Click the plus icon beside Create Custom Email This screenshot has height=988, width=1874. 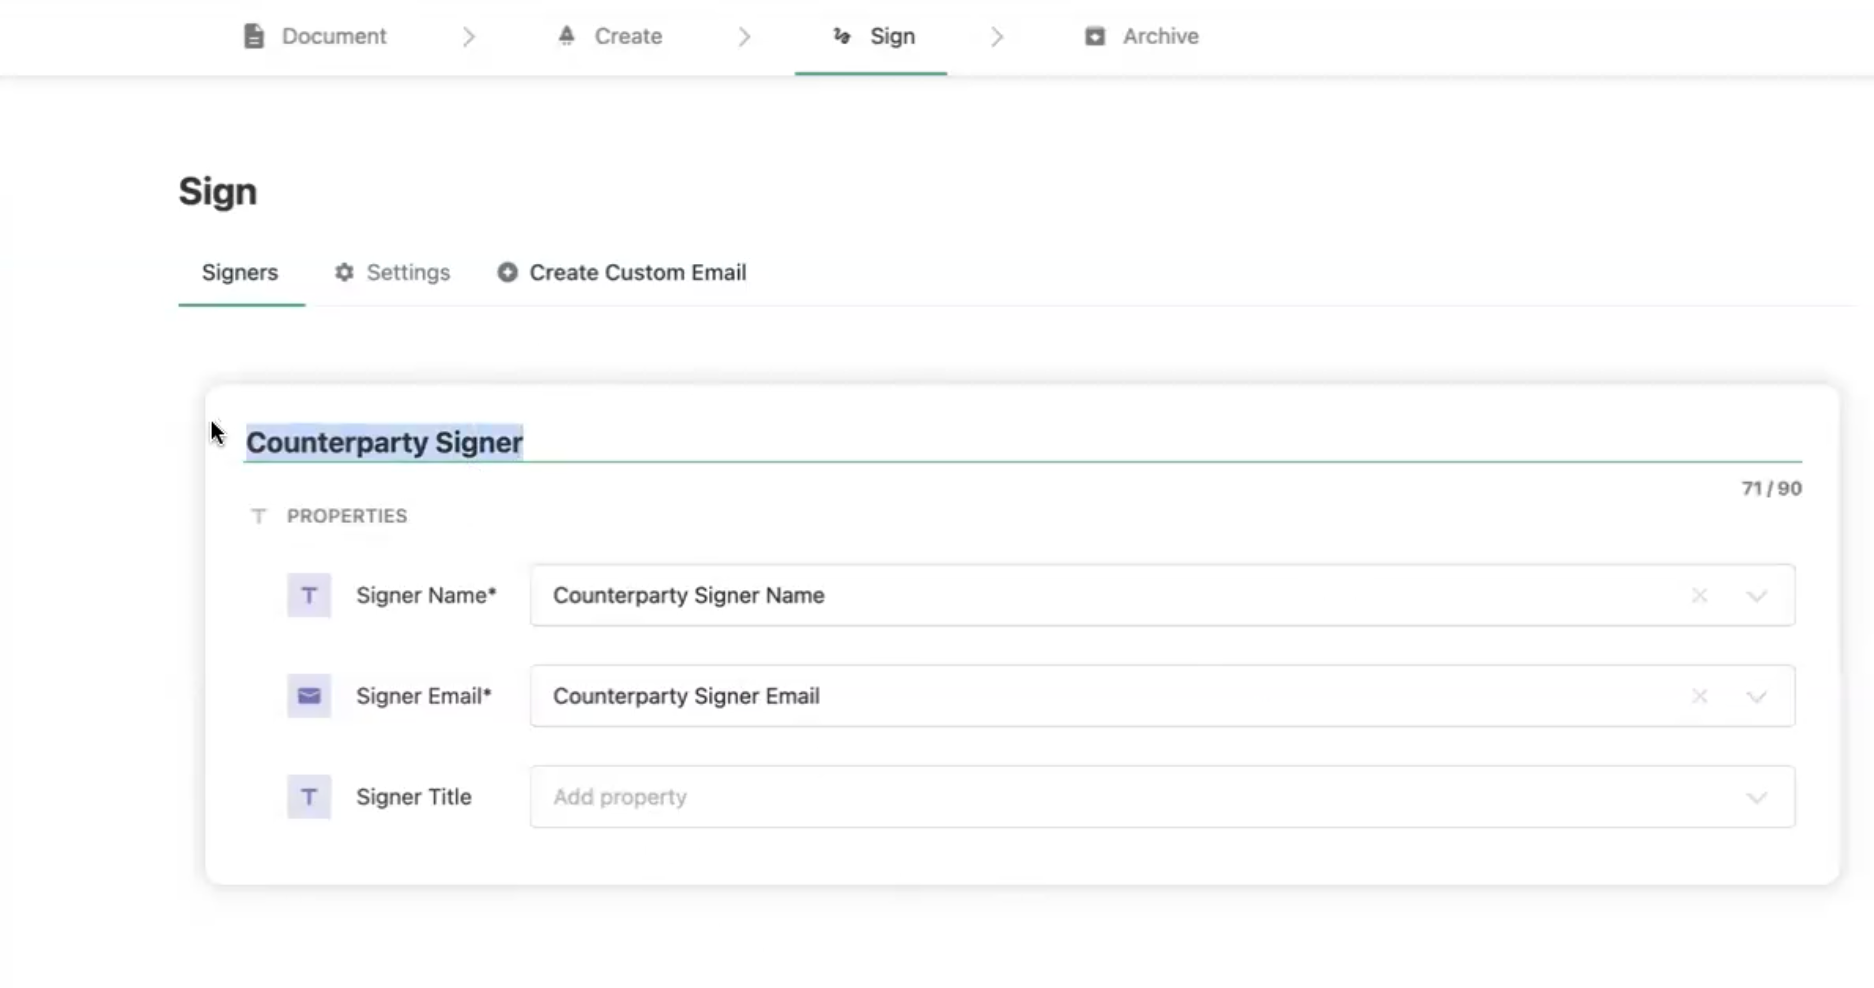pos(507,272)
